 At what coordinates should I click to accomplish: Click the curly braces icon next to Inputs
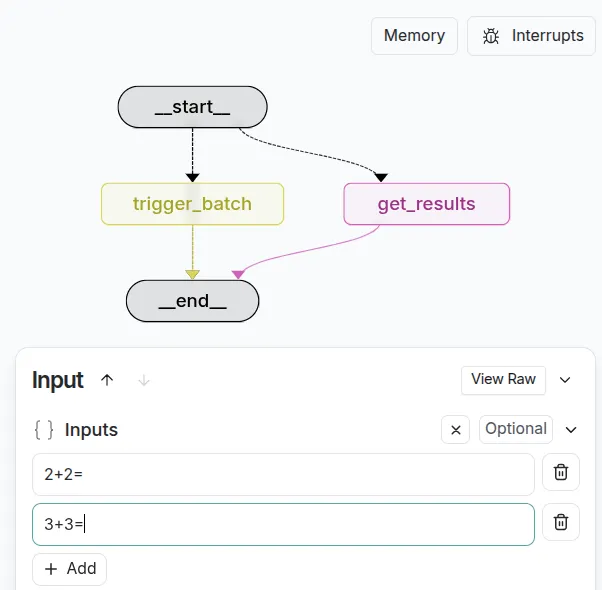click(x=44, y=430)
